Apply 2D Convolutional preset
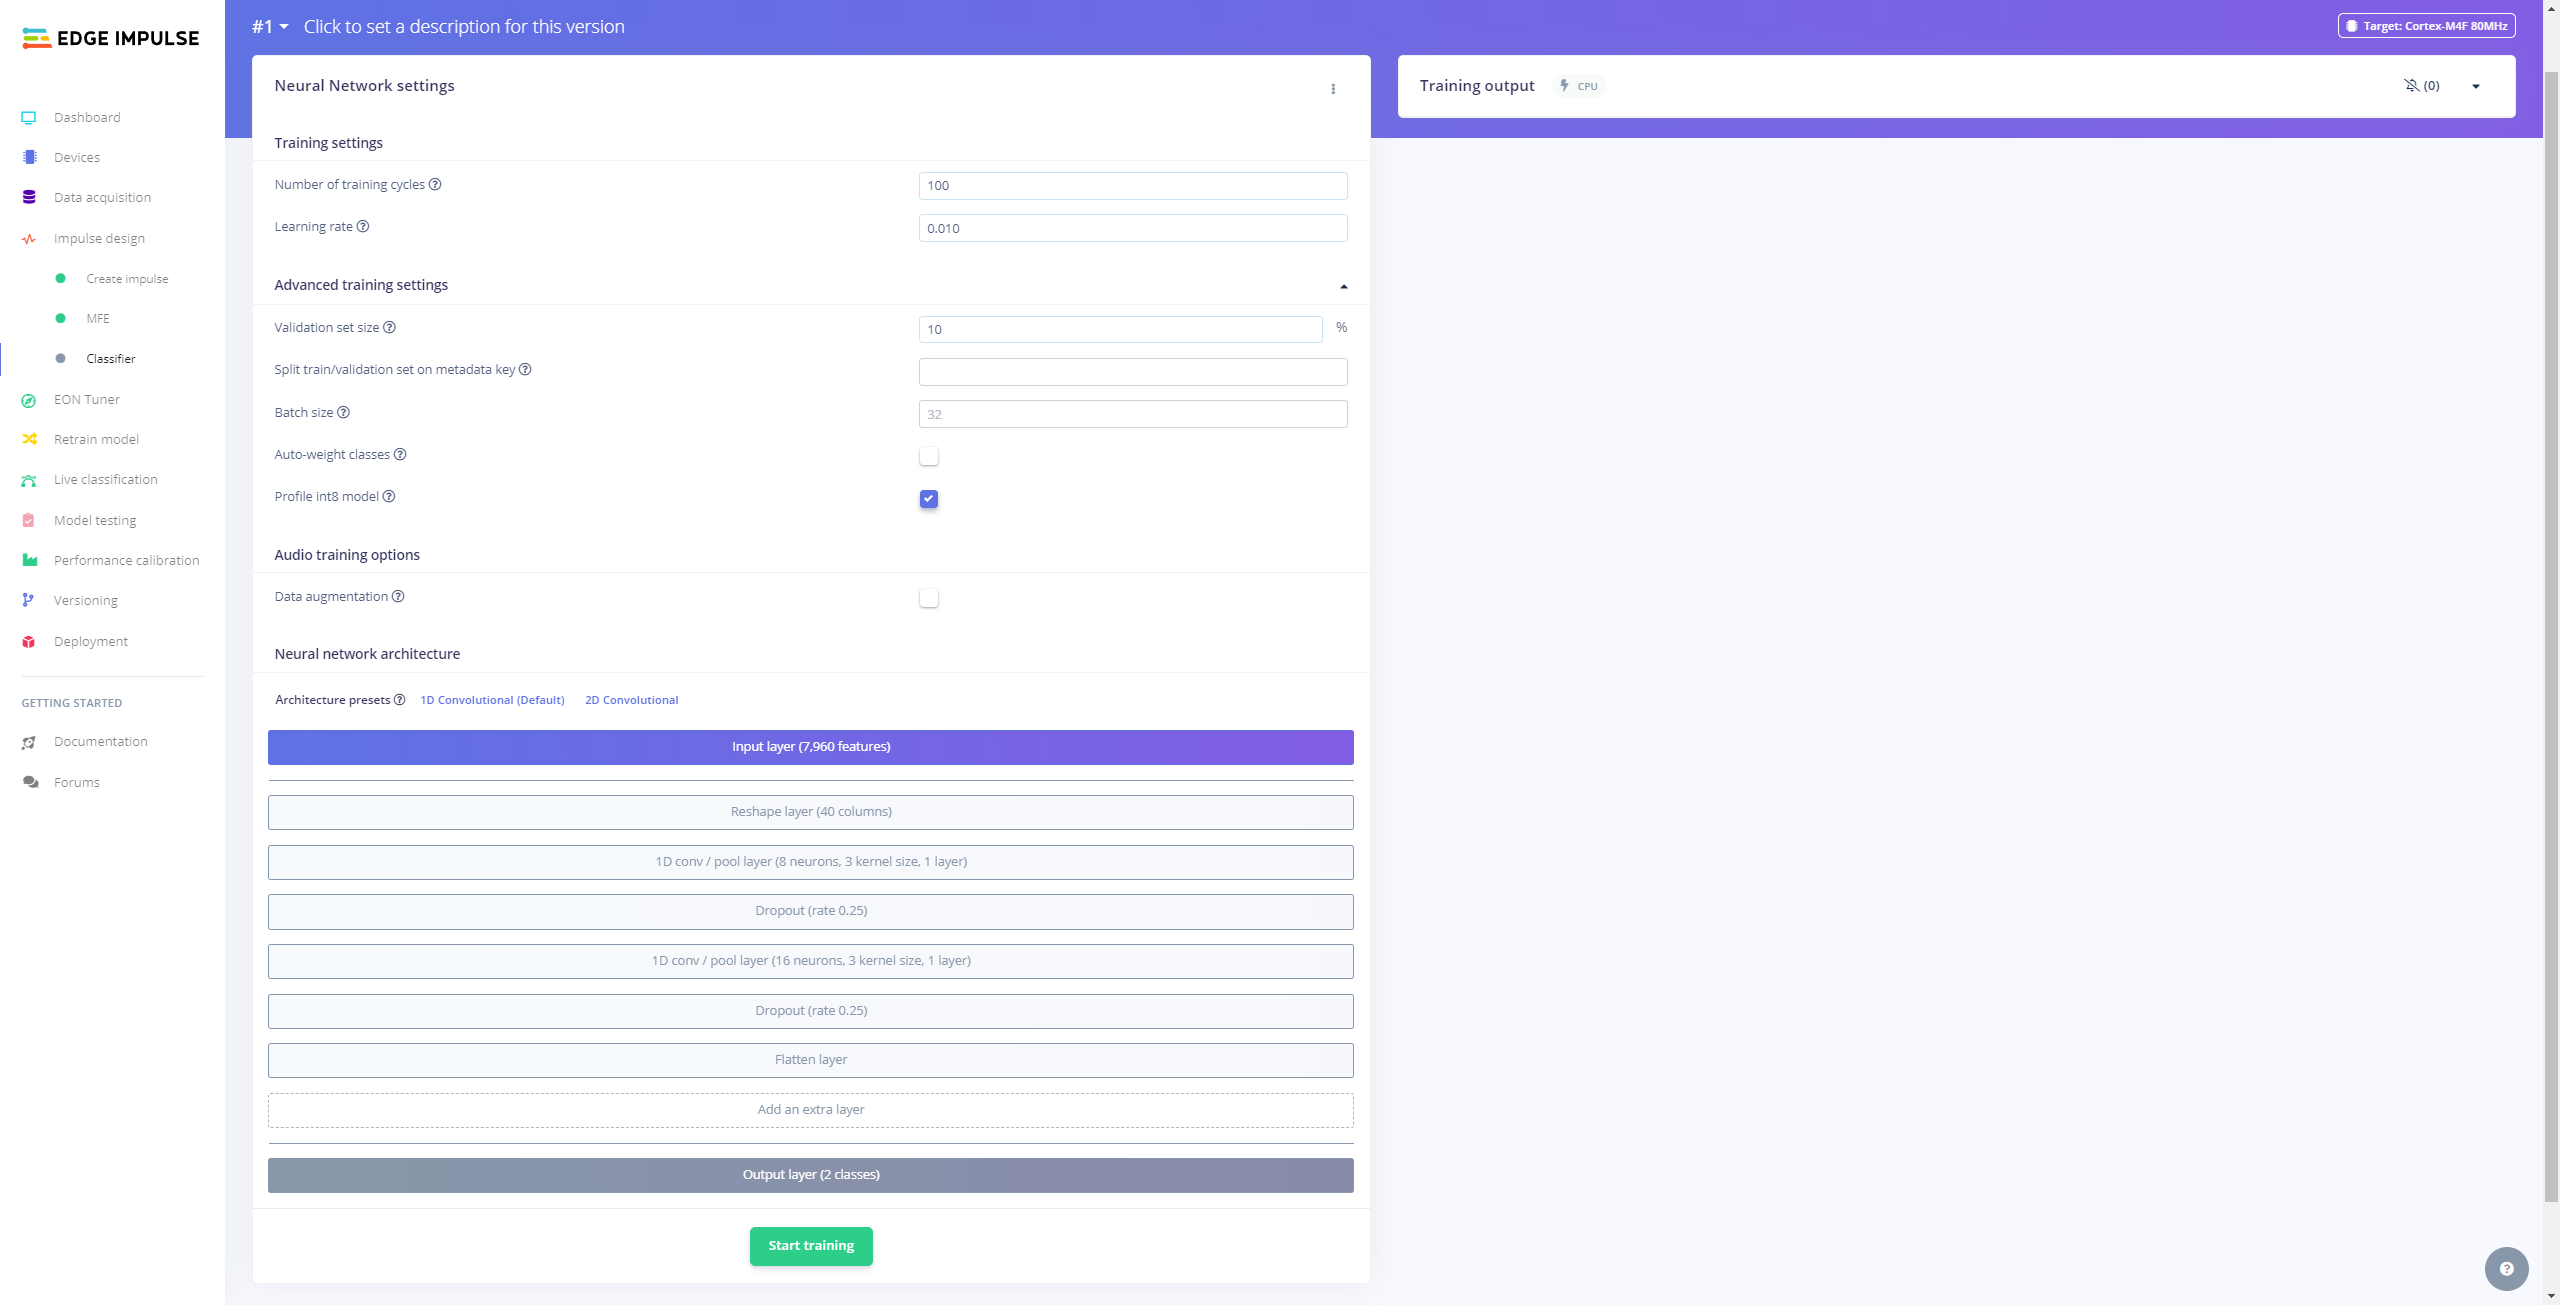 click(631, 700)
